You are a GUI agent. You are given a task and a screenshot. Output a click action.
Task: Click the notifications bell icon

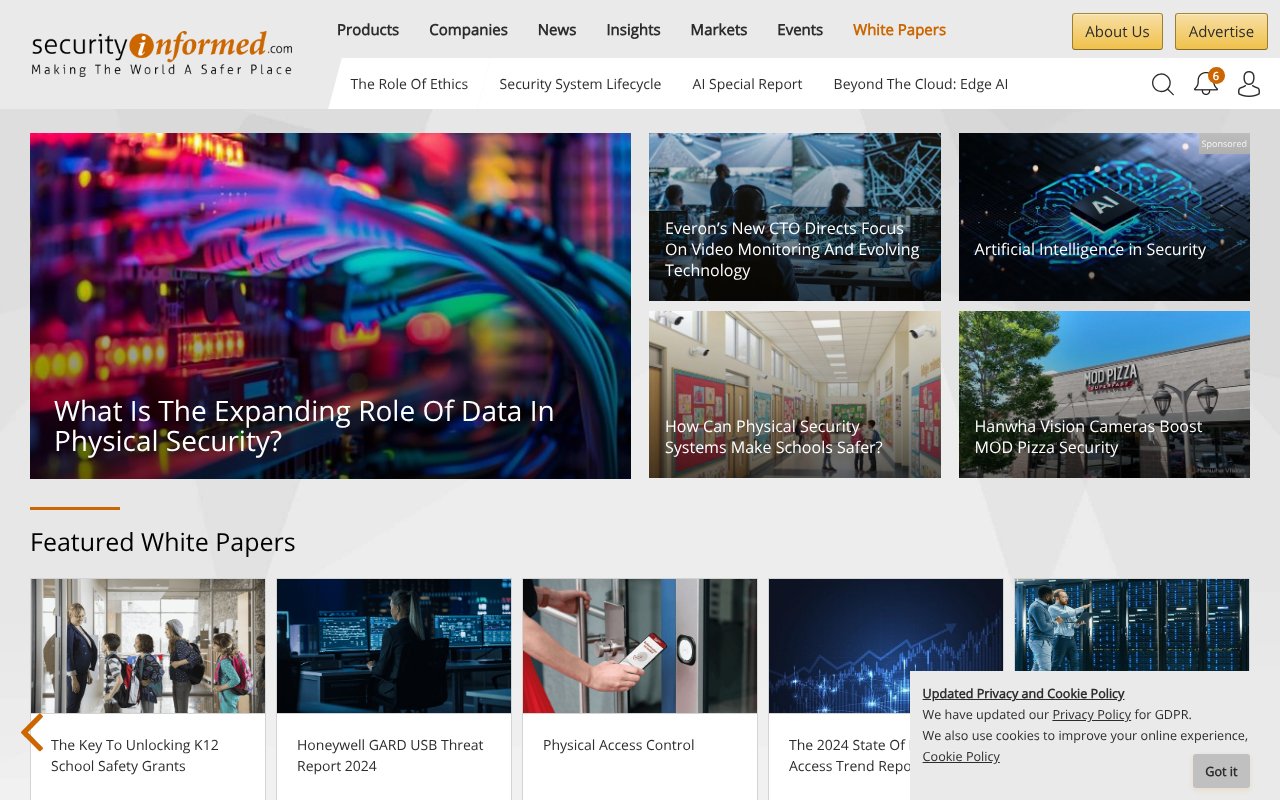coord(1206,84)
